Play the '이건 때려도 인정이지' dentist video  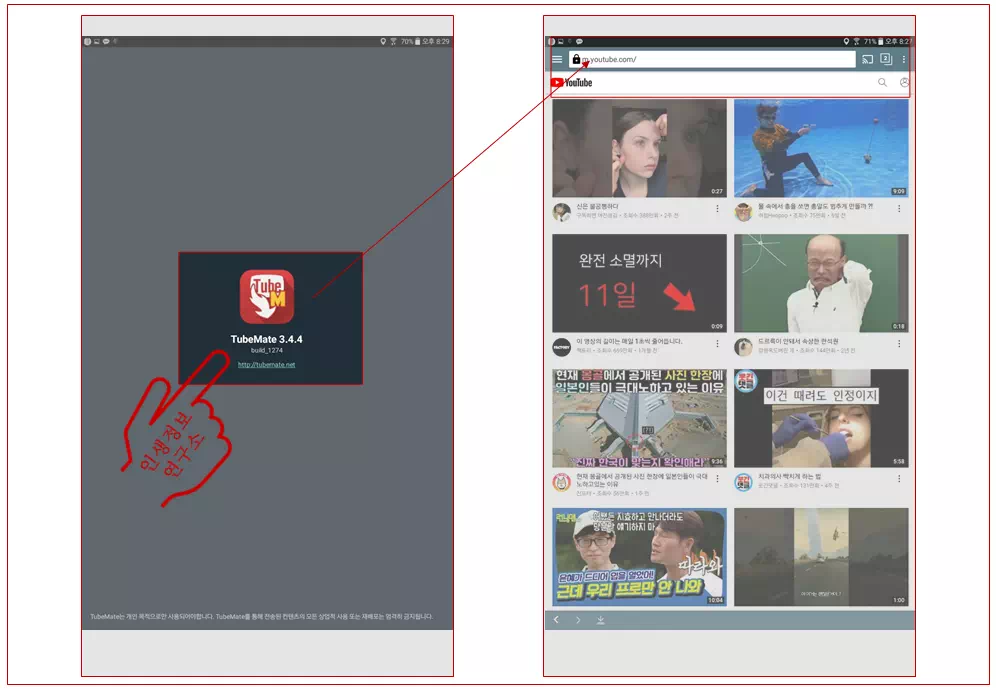821,418
